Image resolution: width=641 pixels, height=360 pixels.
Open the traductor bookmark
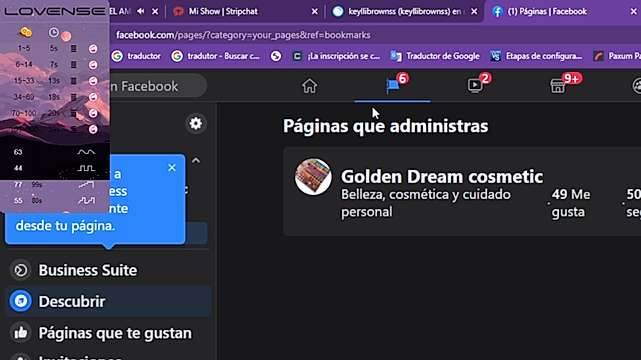click(136, 56)
